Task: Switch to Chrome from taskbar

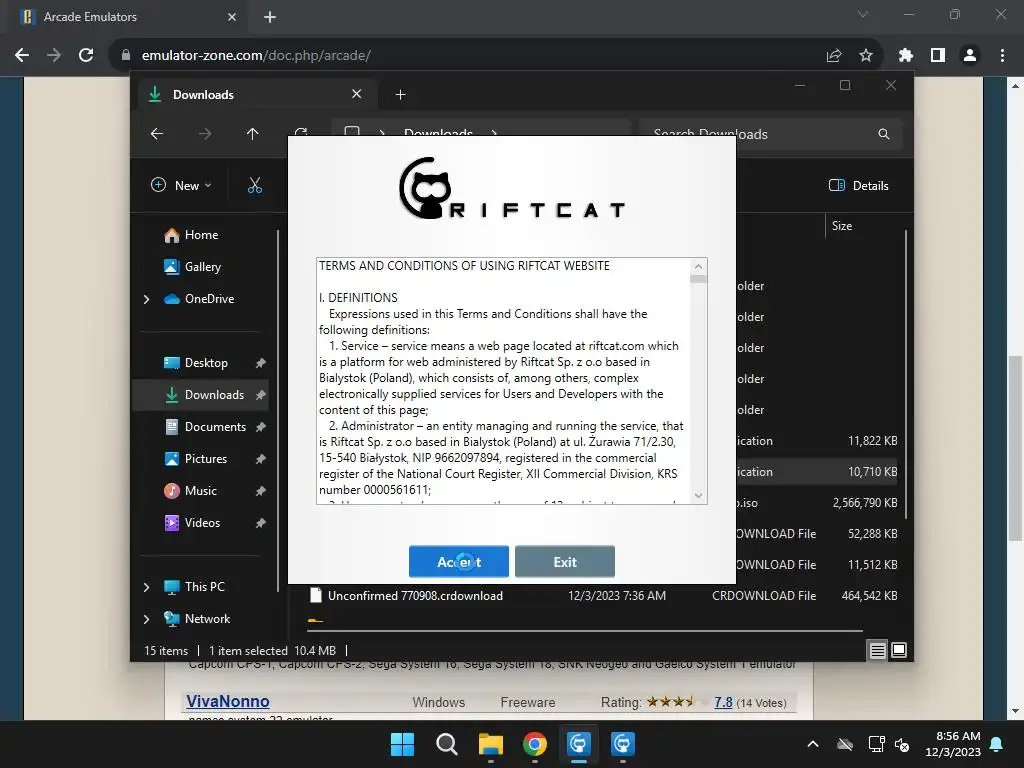Action: pos(535,744)
